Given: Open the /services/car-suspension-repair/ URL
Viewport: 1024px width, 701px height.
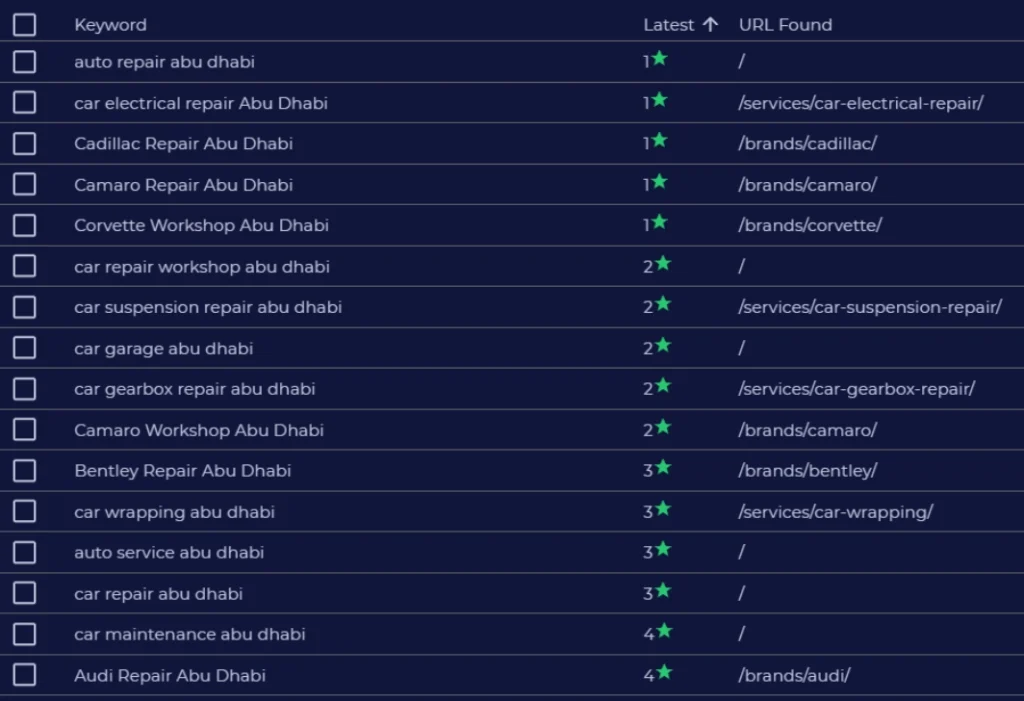Looking at the screenshot, I should (x=870, y=307).
